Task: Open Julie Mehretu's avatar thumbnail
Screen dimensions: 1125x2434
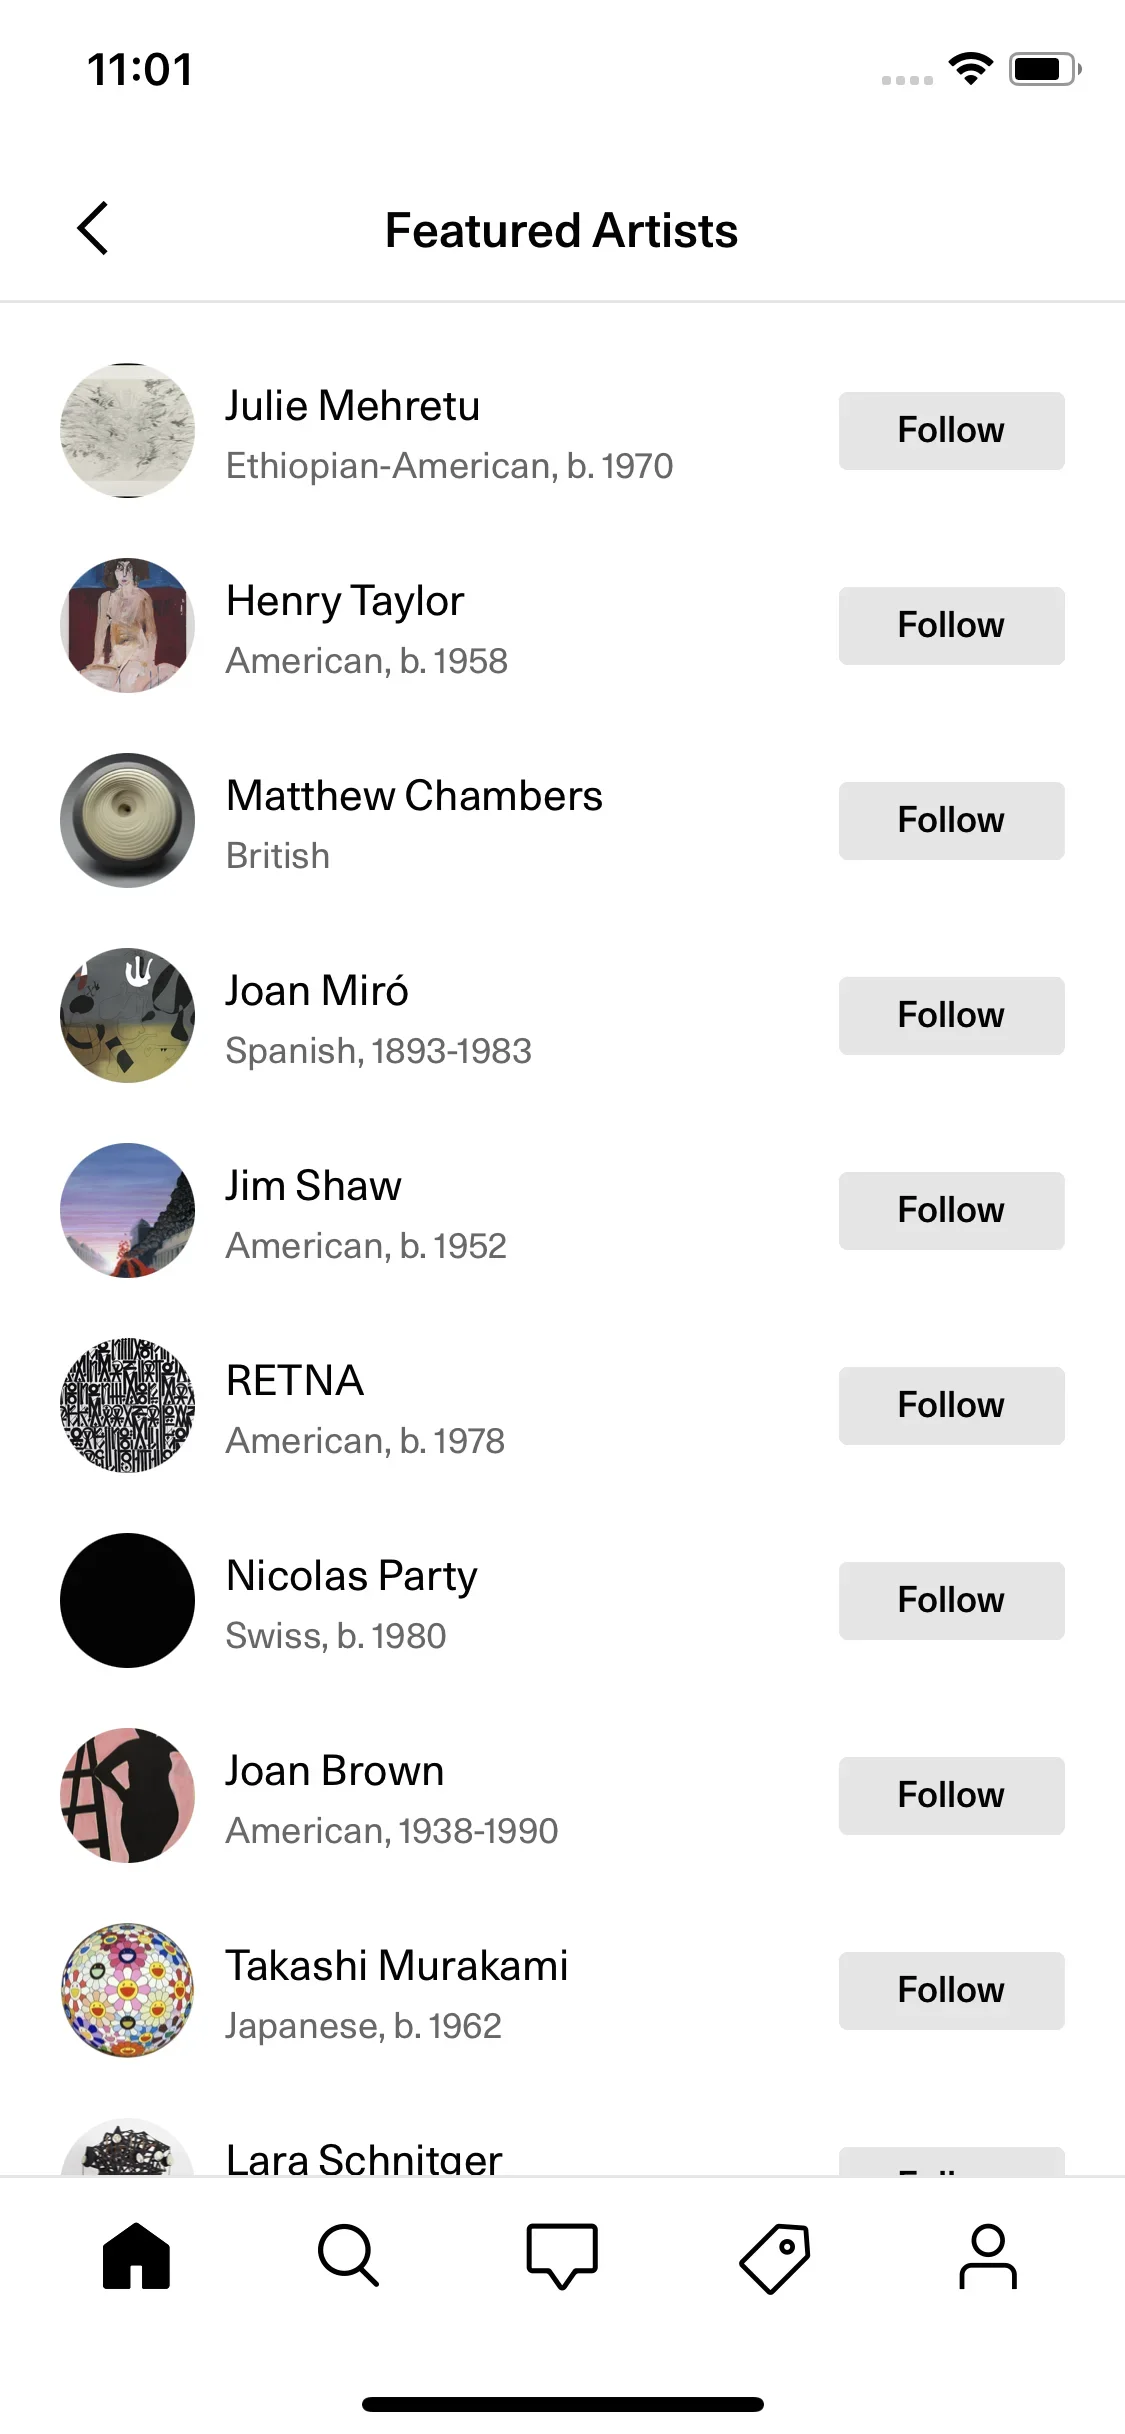Action: tap(127, 430)
